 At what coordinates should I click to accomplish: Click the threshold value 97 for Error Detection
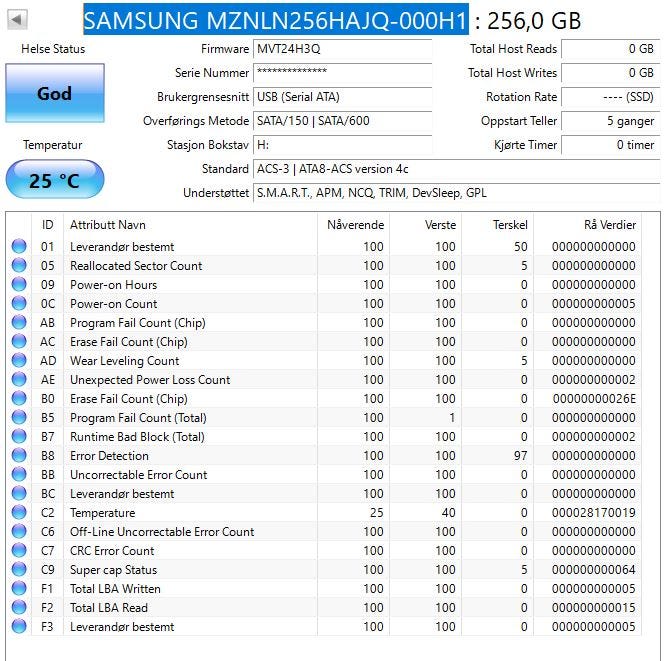(x=520, y=455)
